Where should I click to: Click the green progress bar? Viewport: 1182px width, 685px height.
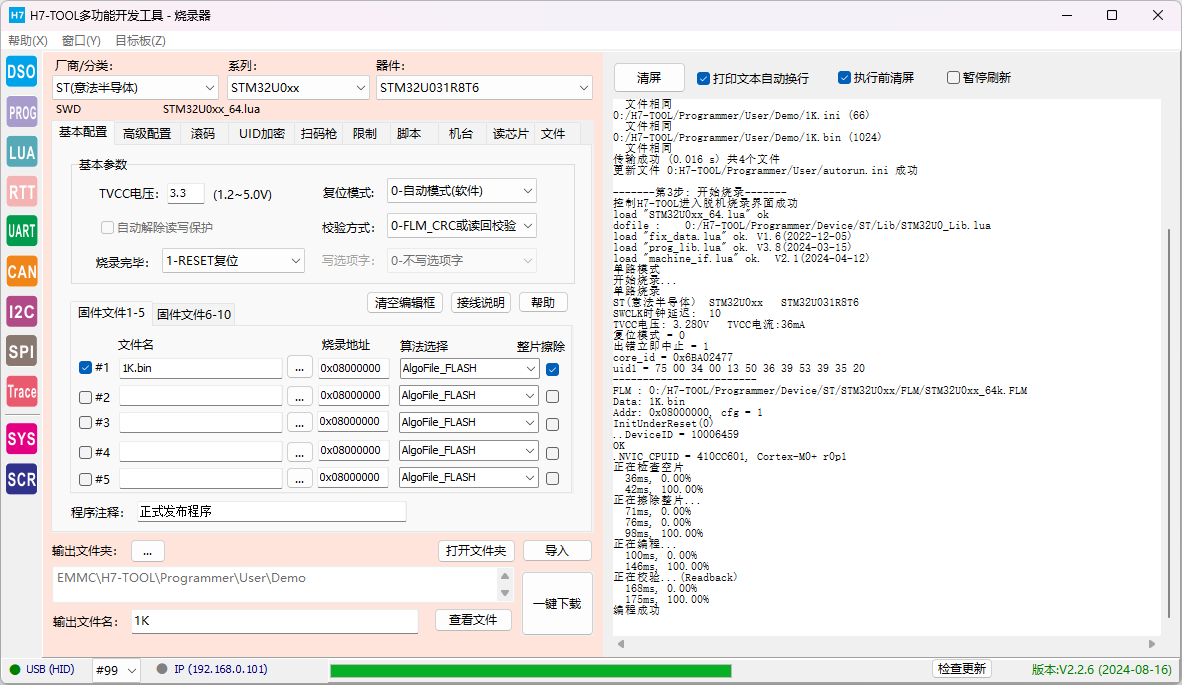pos(531,671)
